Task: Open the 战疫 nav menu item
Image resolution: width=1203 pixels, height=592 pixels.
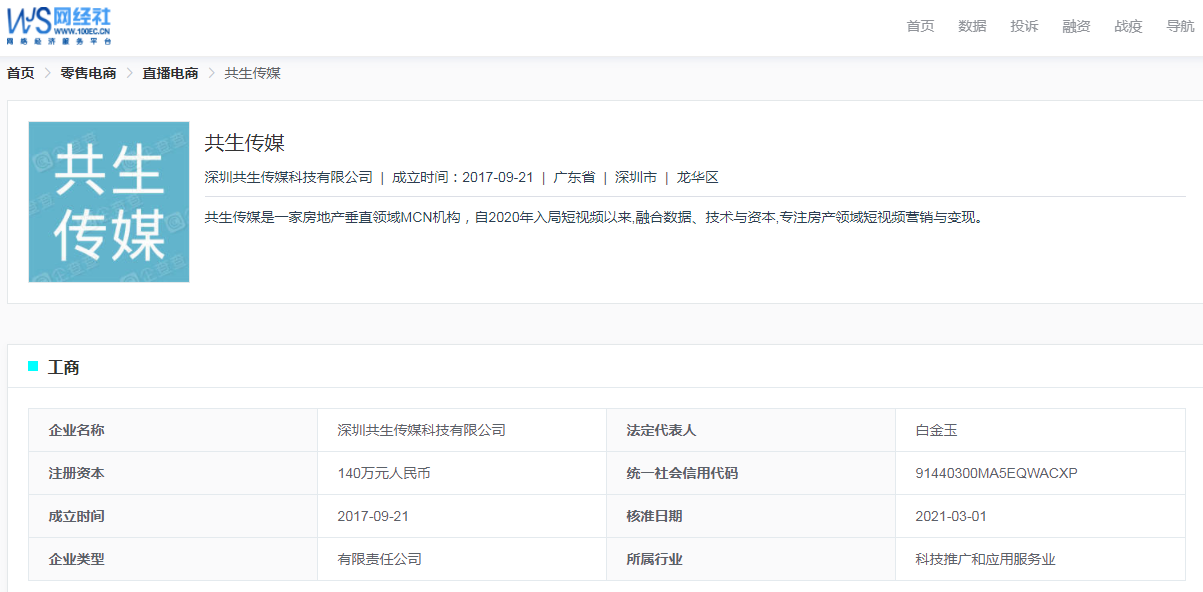Action: pos(1128,26)
